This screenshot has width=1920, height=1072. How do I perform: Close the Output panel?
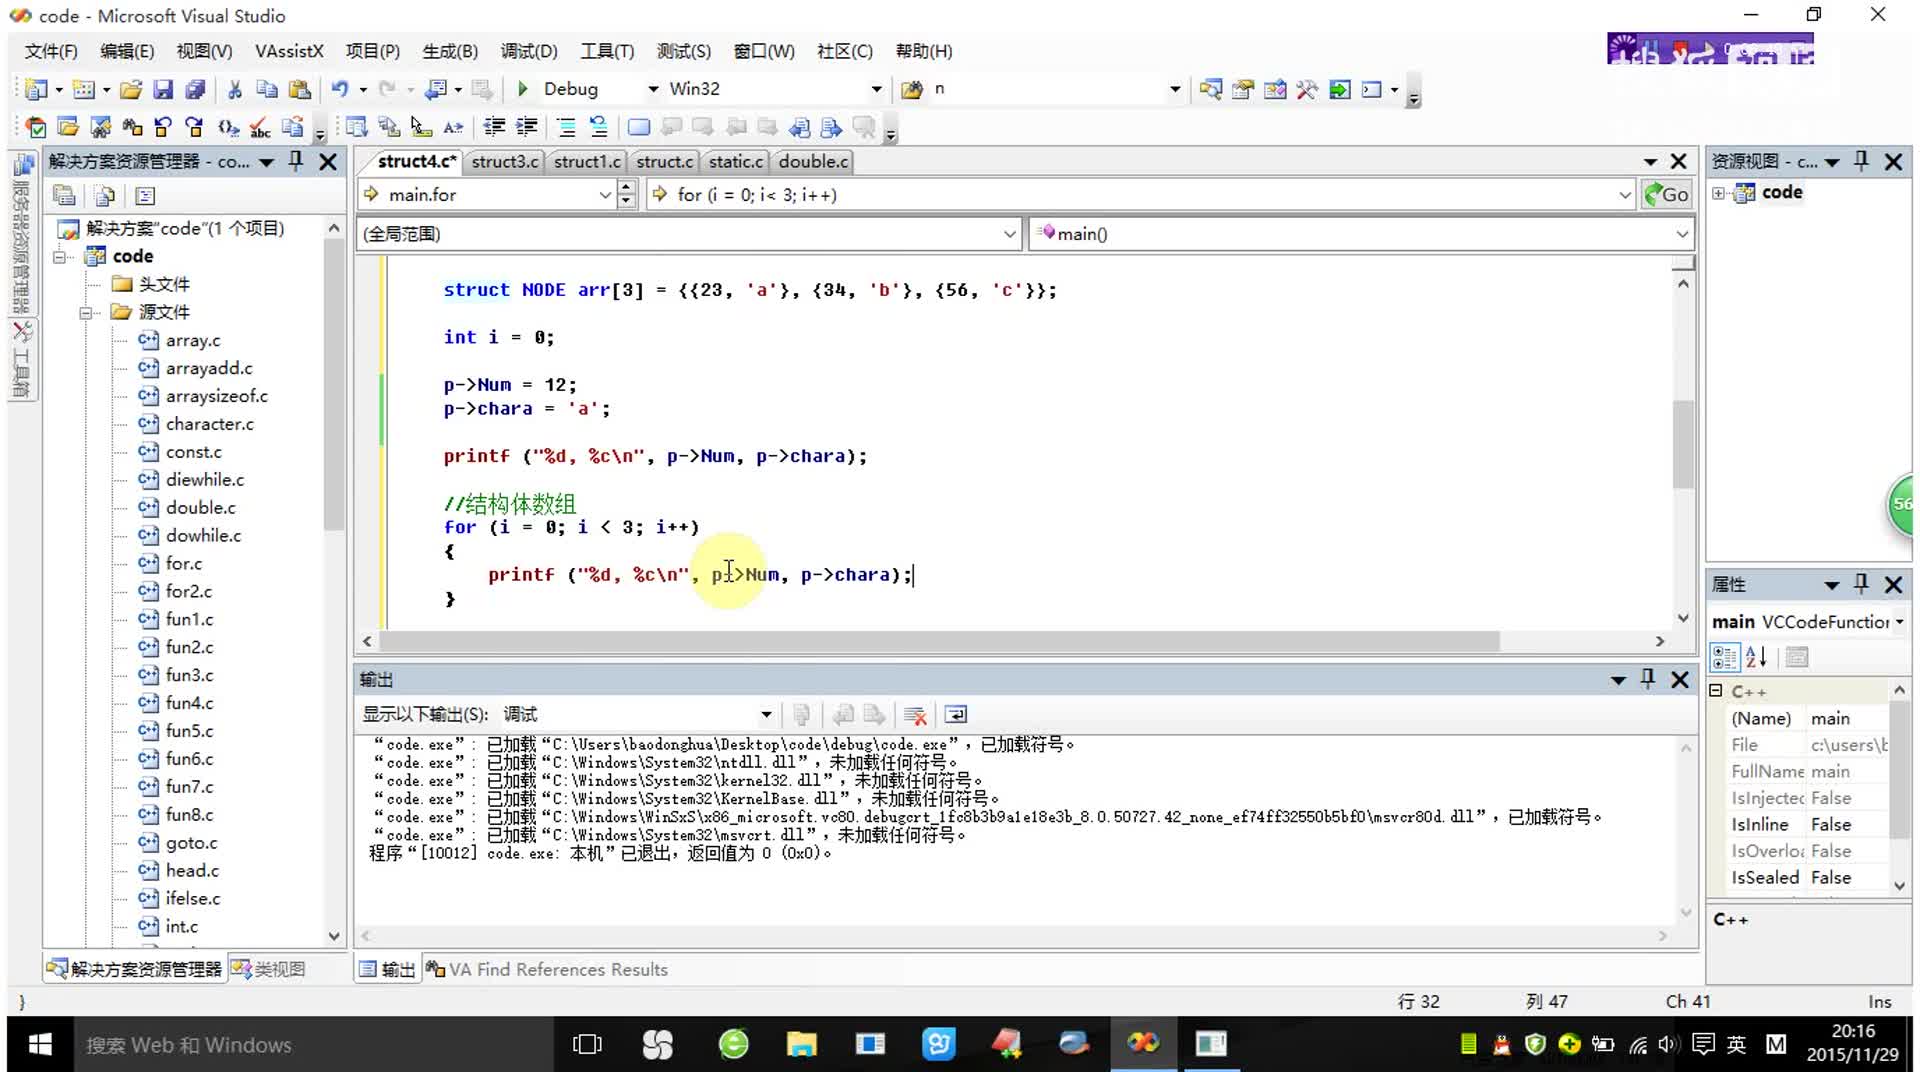pos(1680,680)
